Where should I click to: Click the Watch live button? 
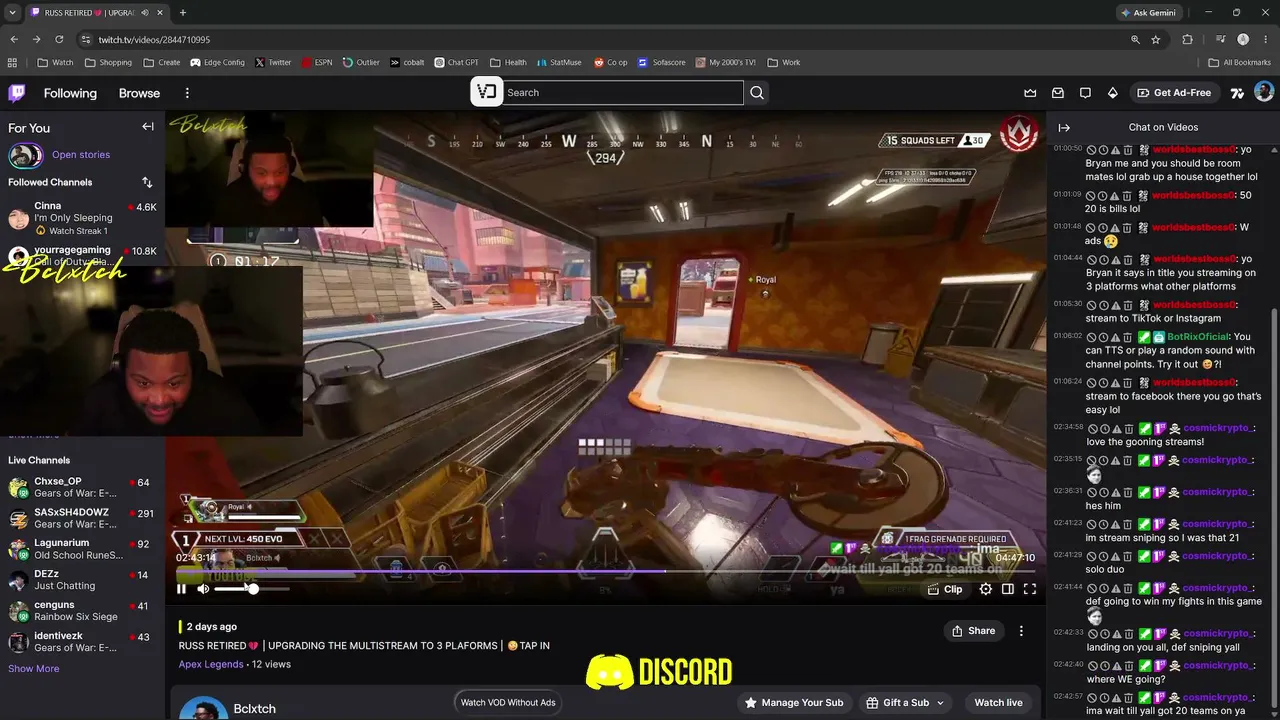(998, 703)
